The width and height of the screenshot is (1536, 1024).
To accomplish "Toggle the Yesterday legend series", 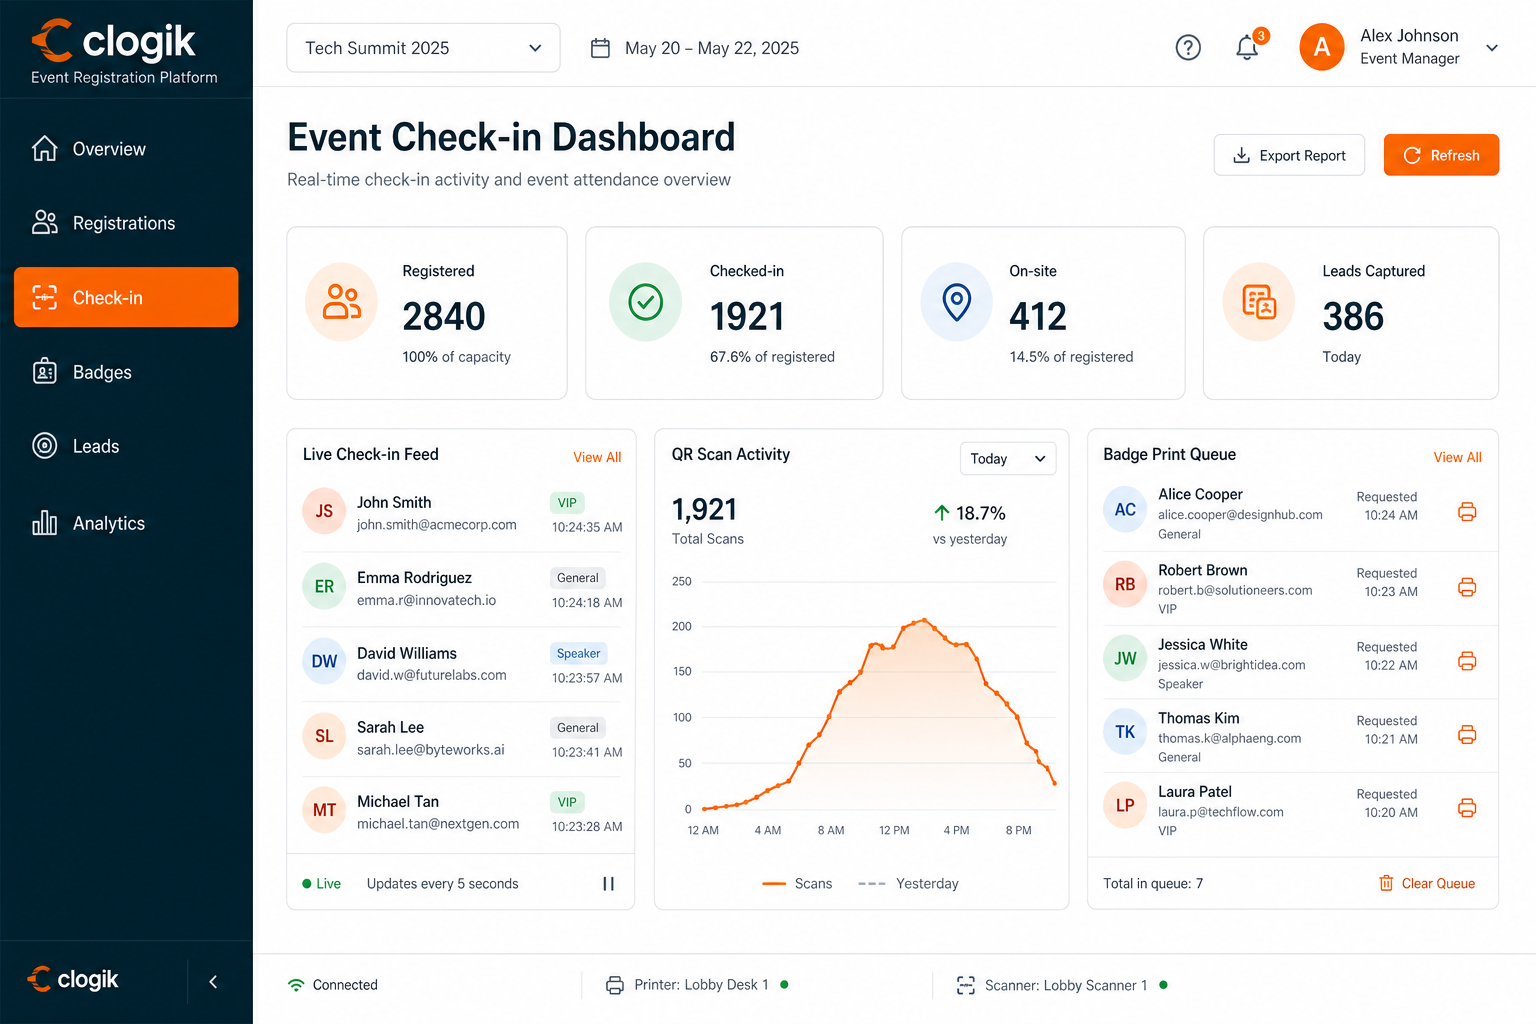I will (908, 884).
